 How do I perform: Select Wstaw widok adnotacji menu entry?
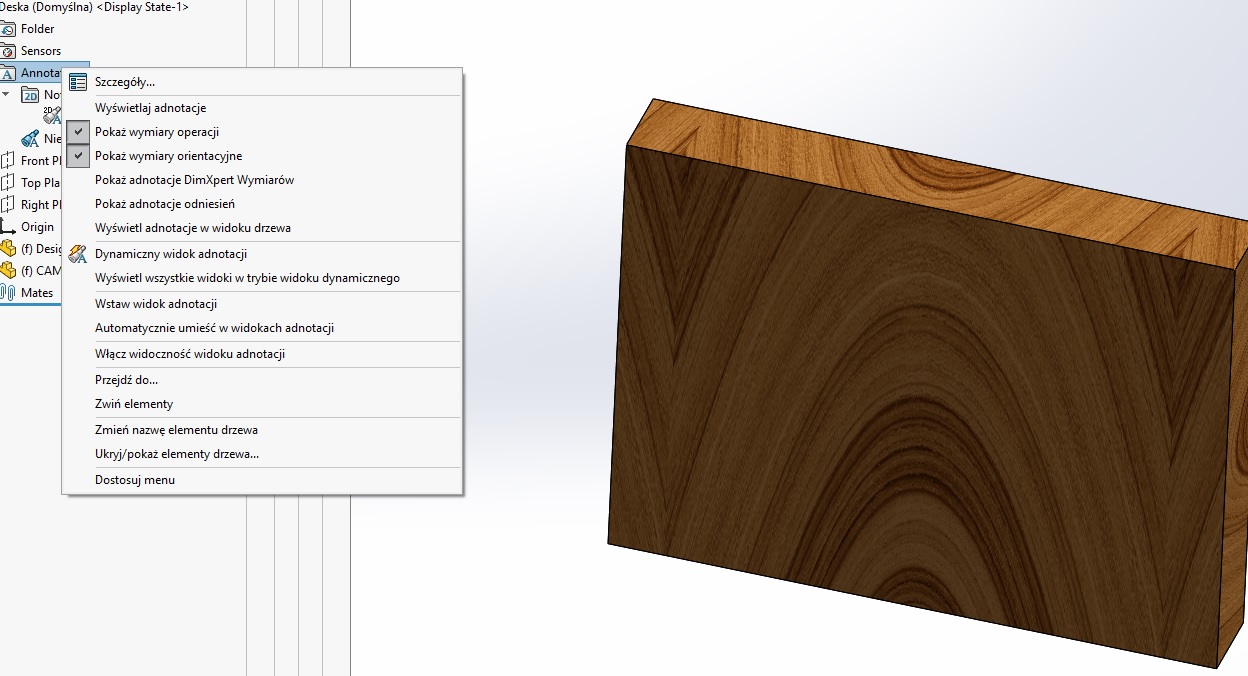156,304
